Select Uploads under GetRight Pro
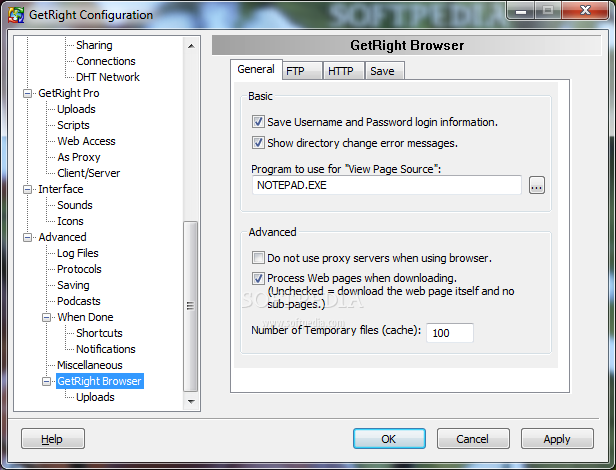 pyautogui.click(x=76, y=109)
